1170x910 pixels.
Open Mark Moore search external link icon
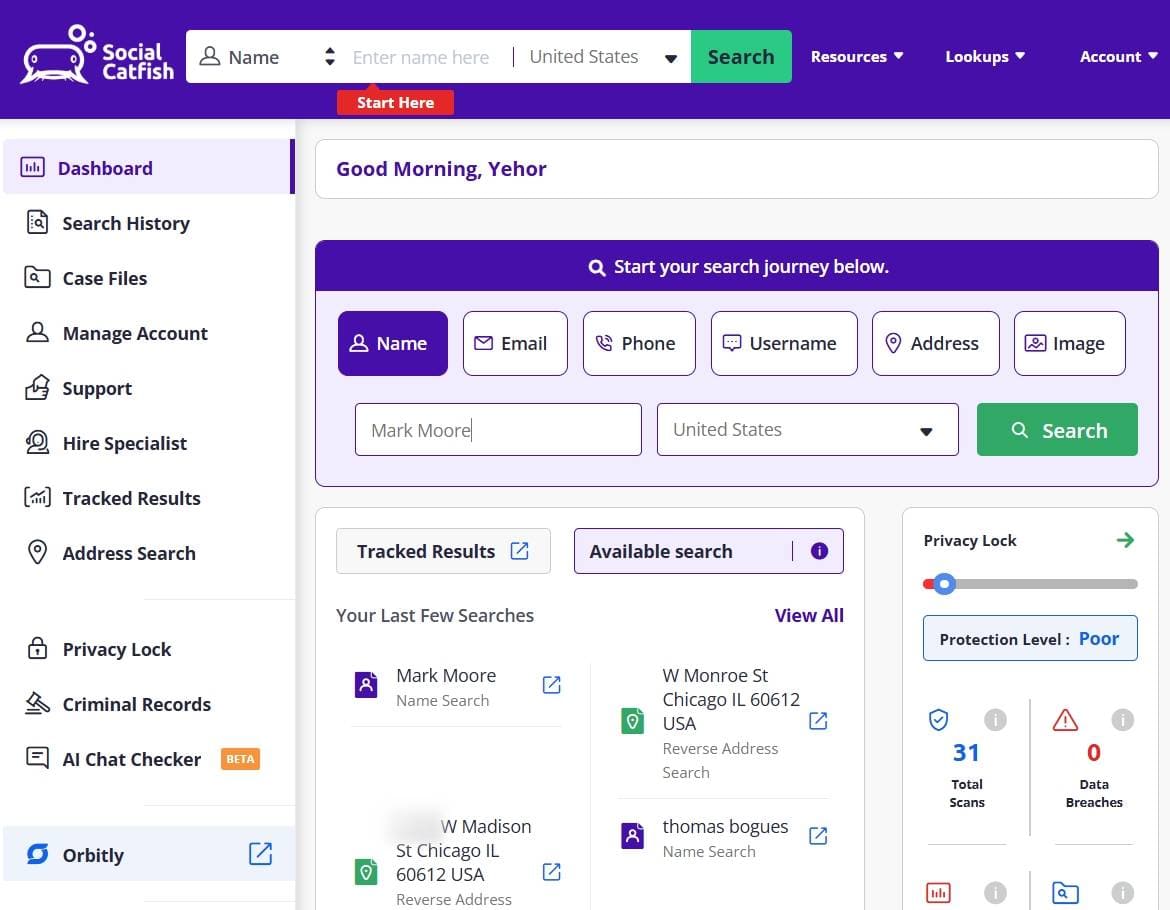[x=551, y=685]
